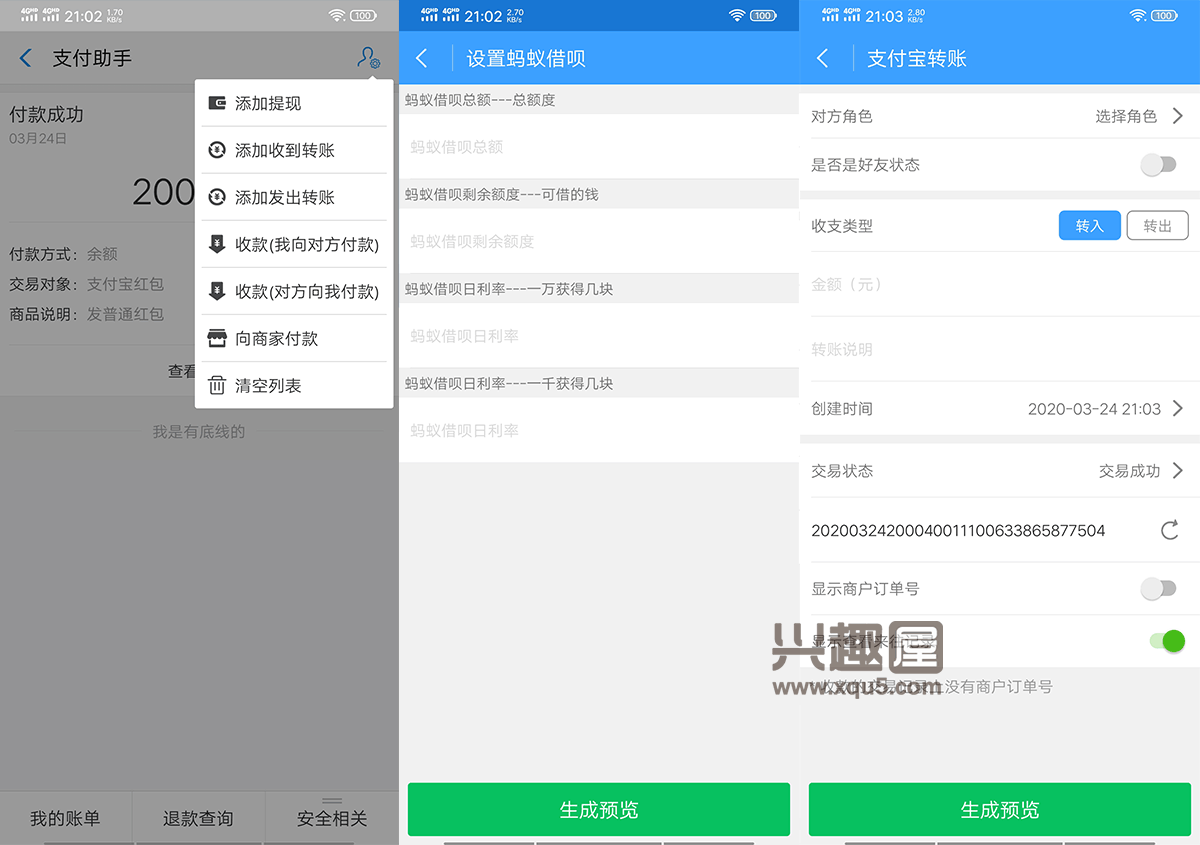Open the user settings icon in 支付助手 header
The height and width of the screenshot is (845, 1200).
(368, 59)
